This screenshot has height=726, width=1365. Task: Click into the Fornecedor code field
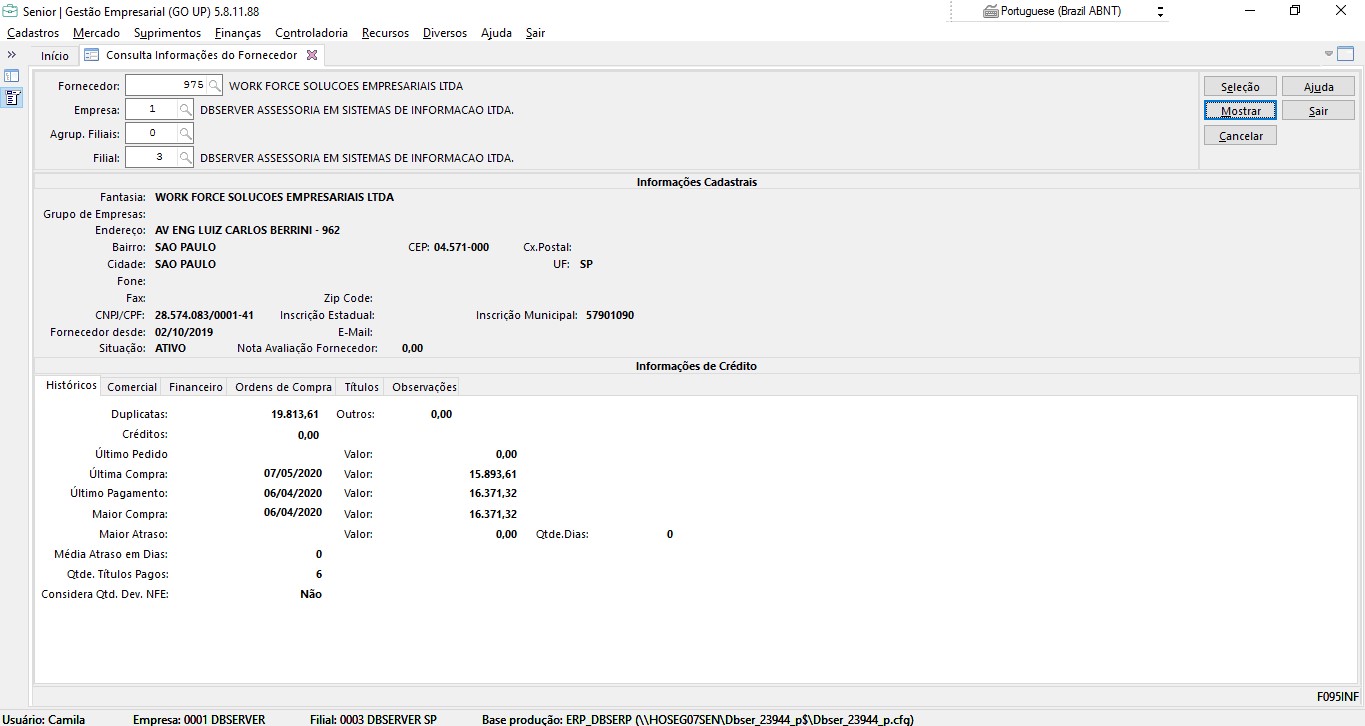tap(166, 86)
